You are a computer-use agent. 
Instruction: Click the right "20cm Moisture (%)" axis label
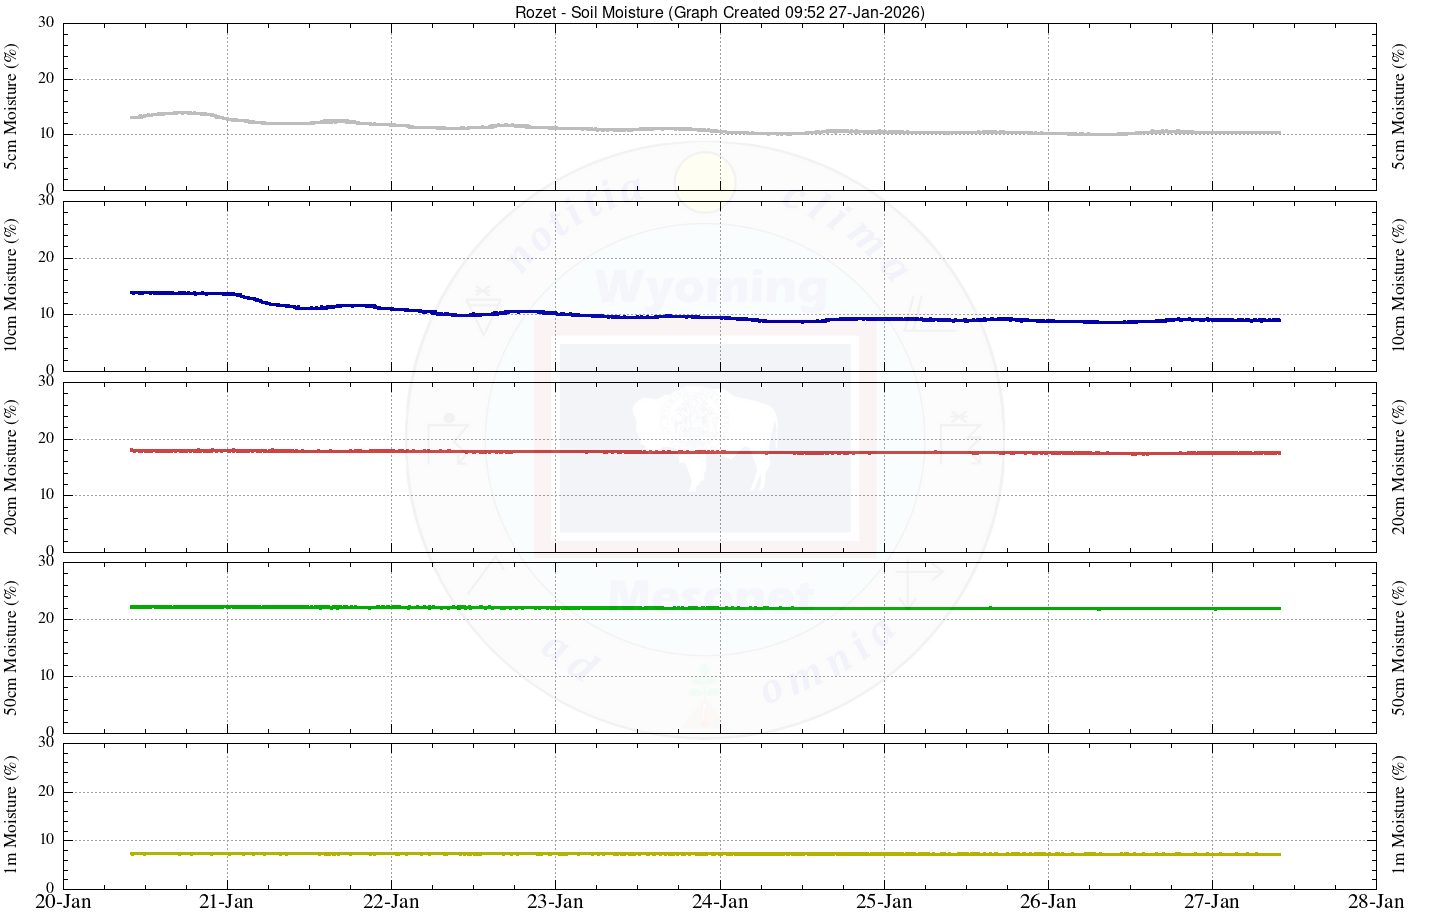[1399, 467]
